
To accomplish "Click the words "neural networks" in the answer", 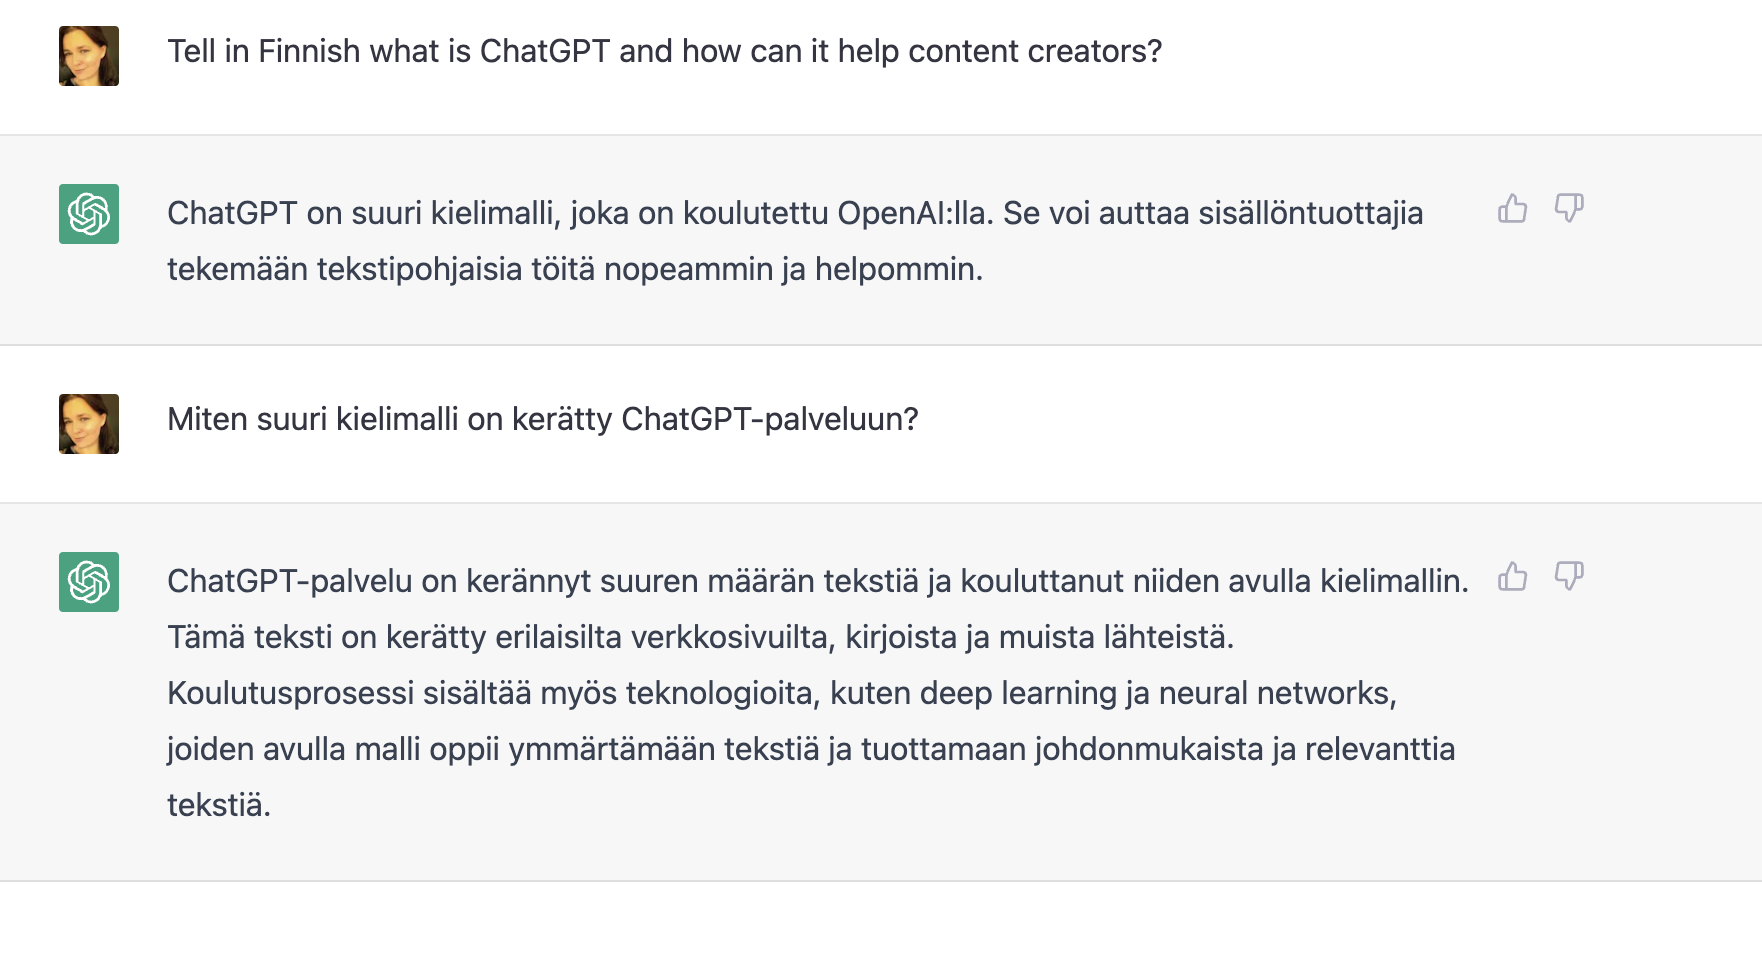I will (x=1276, y=693).
